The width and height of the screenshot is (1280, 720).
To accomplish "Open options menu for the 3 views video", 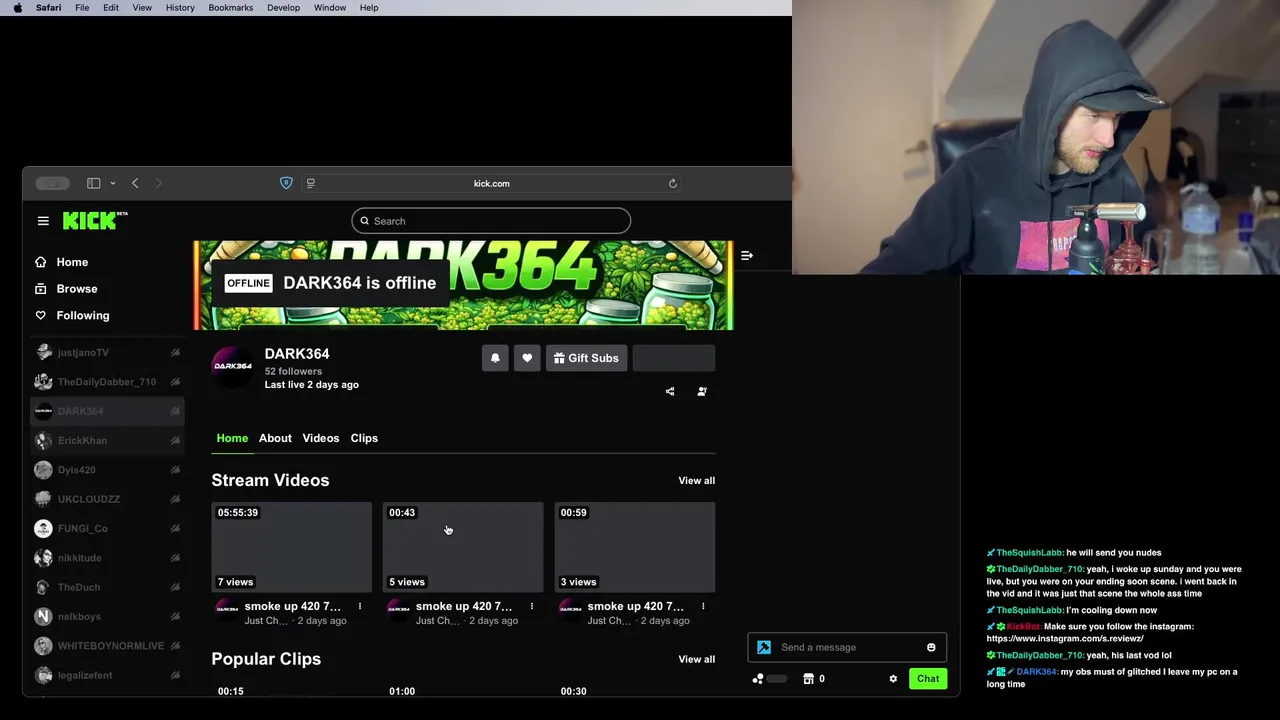I will (703, 606).
